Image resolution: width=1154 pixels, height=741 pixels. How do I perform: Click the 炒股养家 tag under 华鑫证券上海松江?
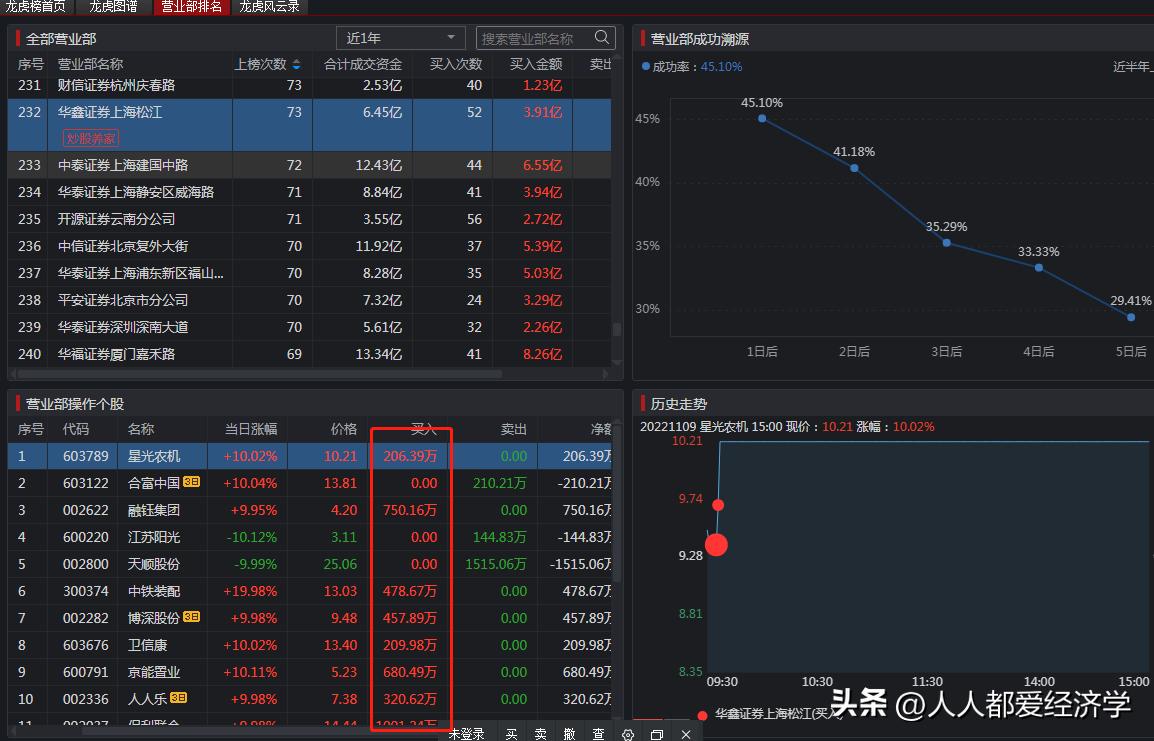(x=91, y=138)
